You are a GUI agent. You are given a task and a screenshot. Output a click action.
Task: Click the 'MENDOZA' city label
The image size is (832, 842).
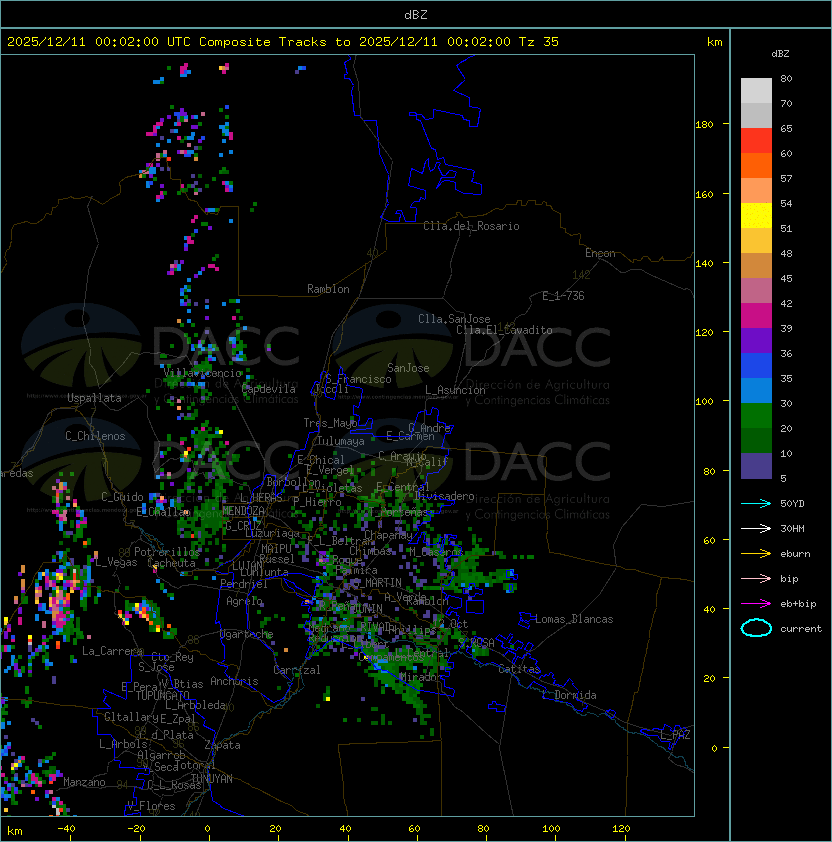tap(243, 511)
